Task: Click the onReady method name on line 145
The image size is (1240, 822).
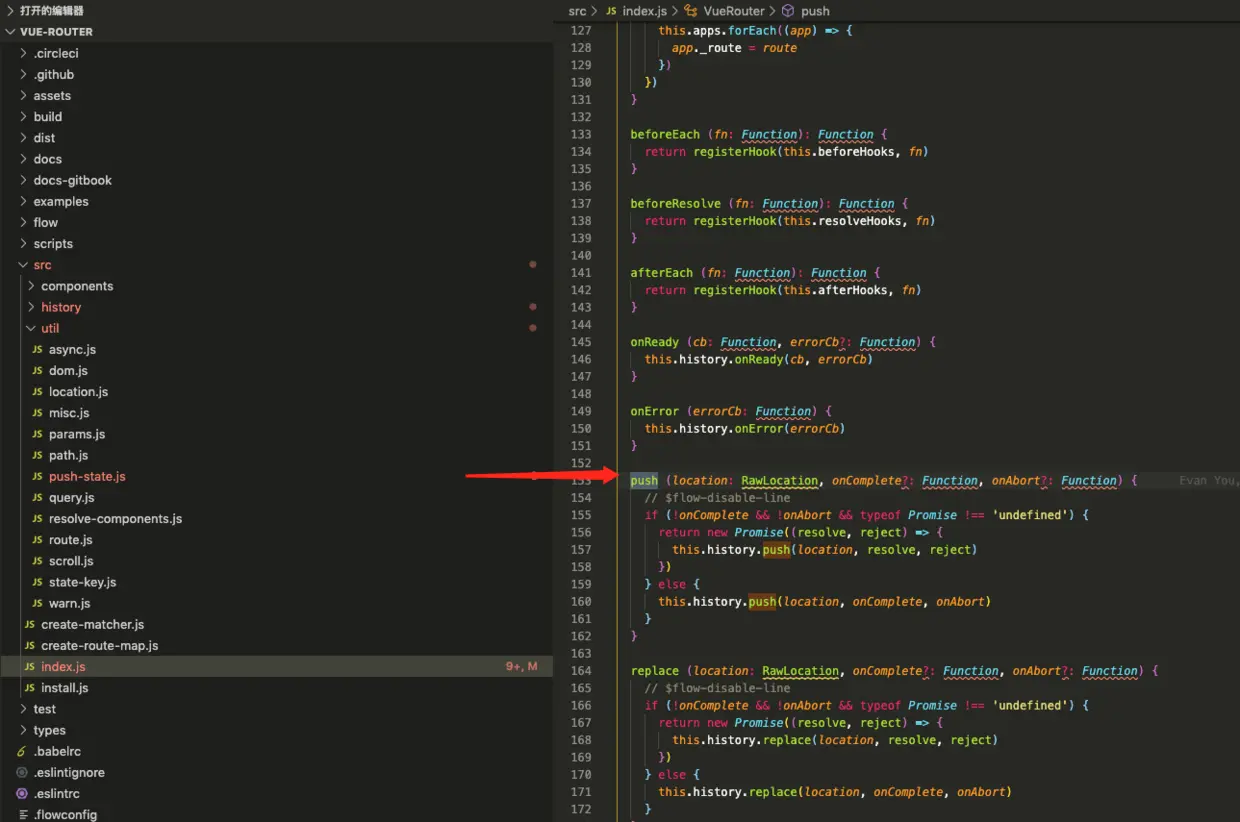Action: (654, 342)
